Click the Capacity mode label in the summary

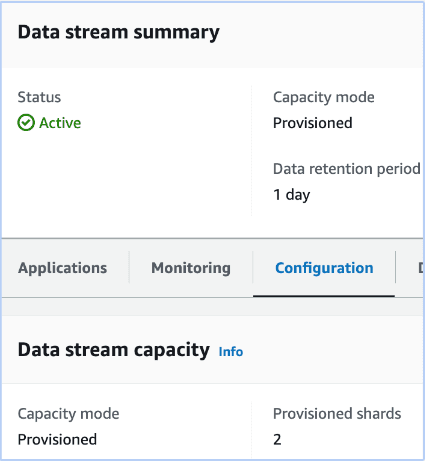point(324,98)
